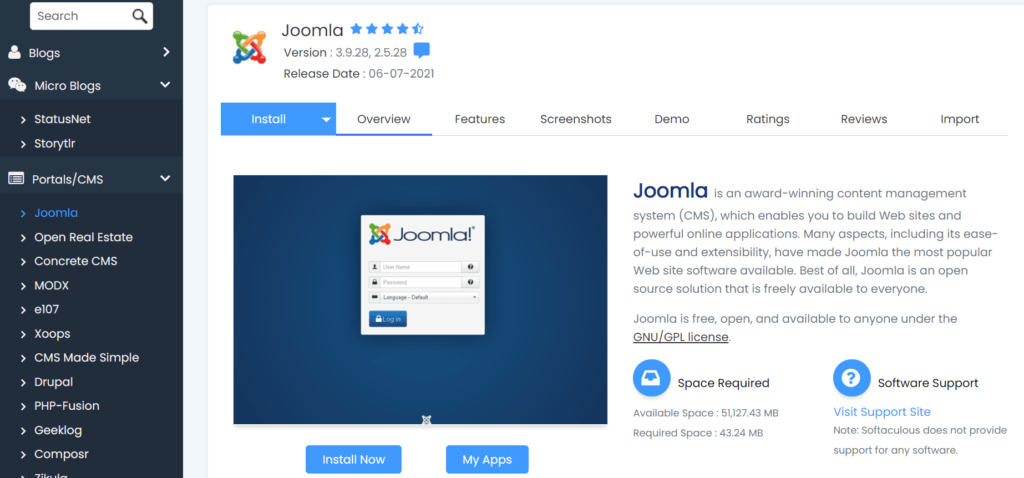Select PHP-Fusion in the sidebar
The image size is (1024, 478).
tap(67, 406)
